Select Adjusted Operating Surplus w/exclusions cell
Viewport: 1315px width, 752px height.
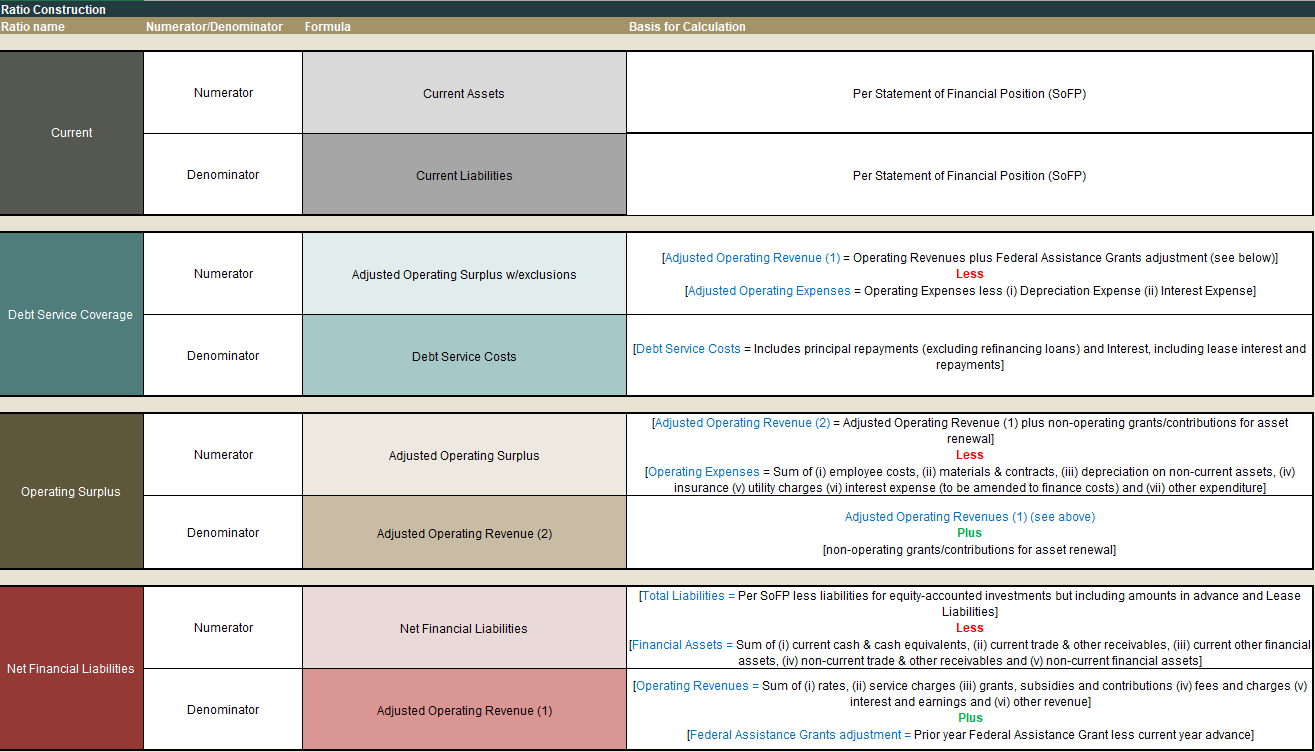click(464, 274)
